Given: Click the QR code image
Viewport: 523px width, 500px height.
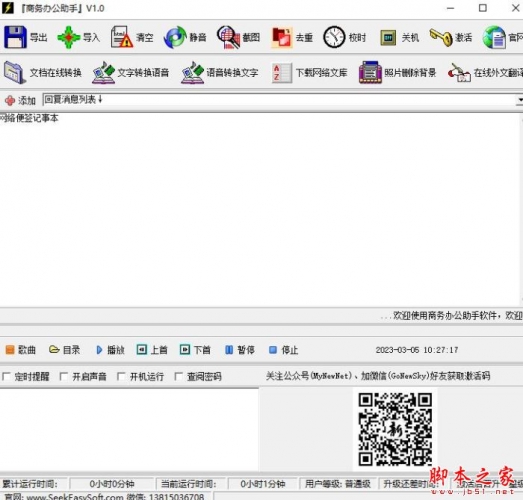Looking at the screenshot, I should point(395,429).
